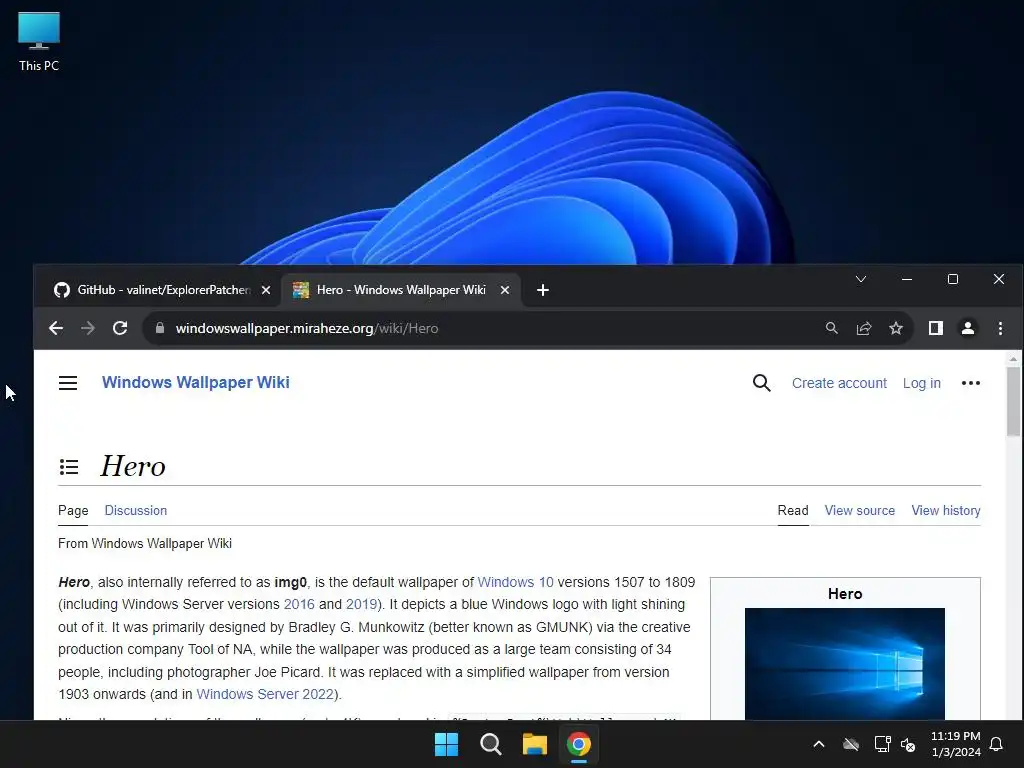Click the cloud sync tray icon
1024x768 pixels.
(x=851, y=744)
